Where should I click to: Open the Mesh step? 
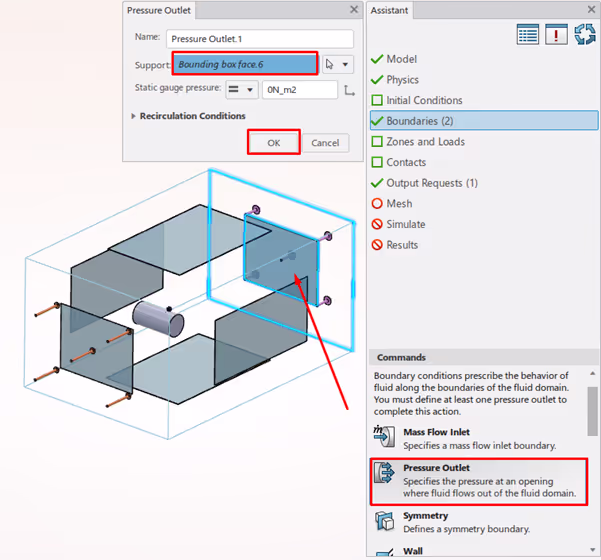pyautogui.click(x=399, y=204)
